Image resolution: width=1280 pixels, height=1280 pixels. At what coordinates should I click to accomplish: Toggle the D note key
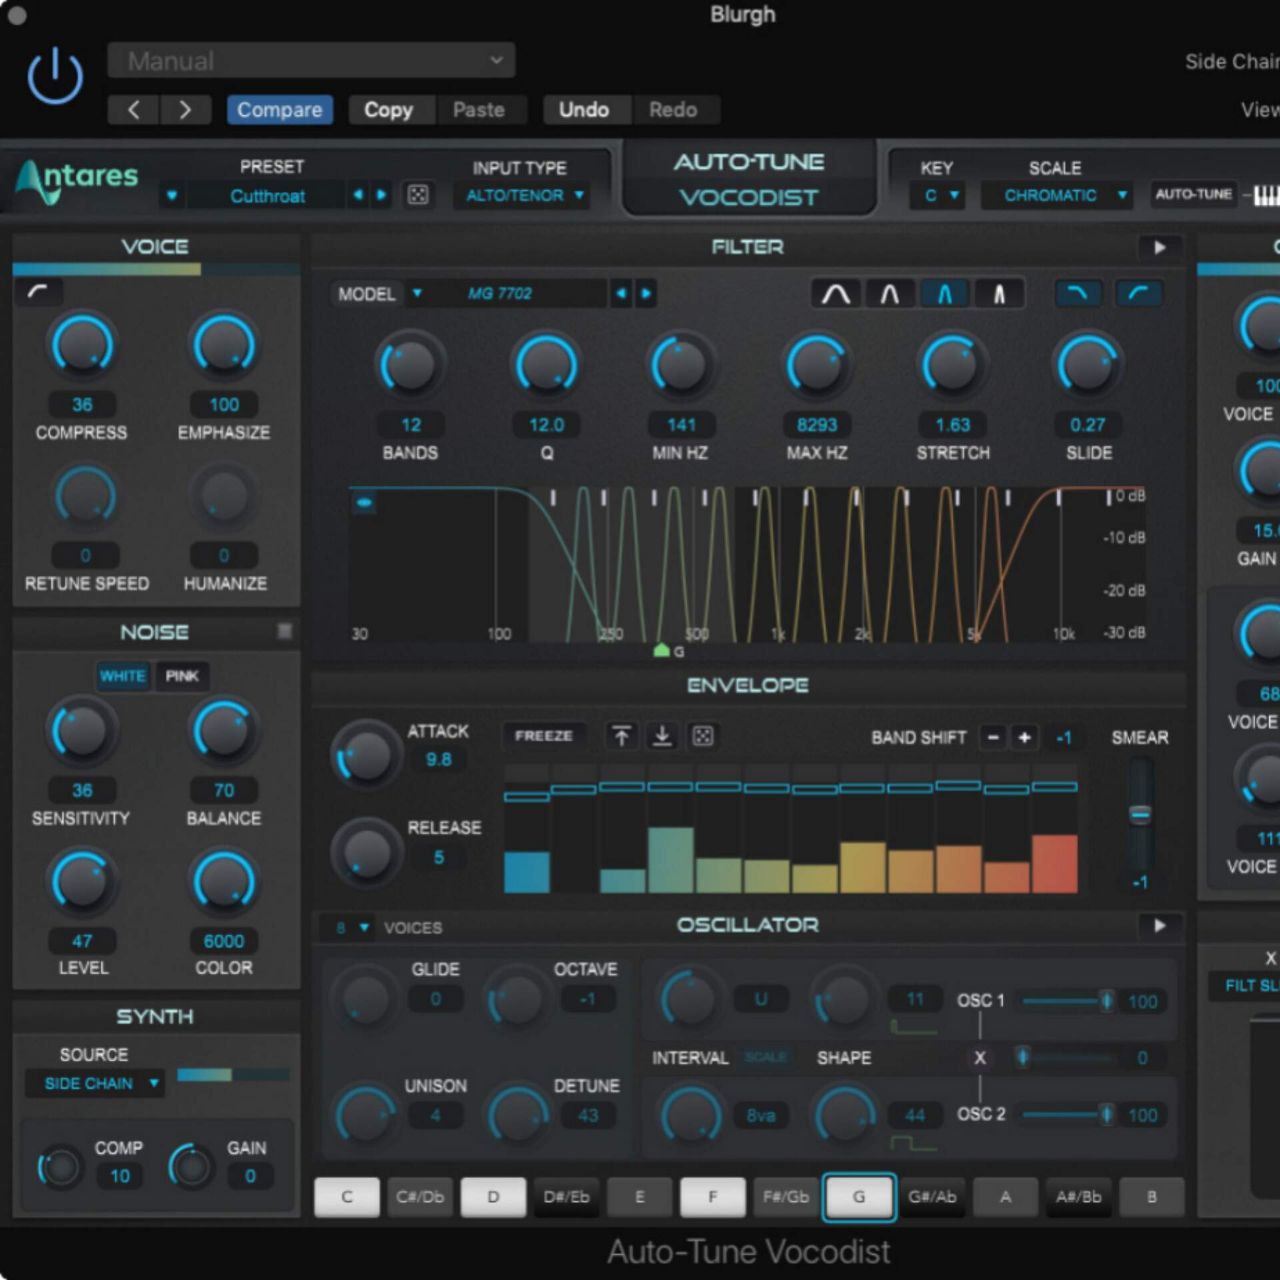493,1197
